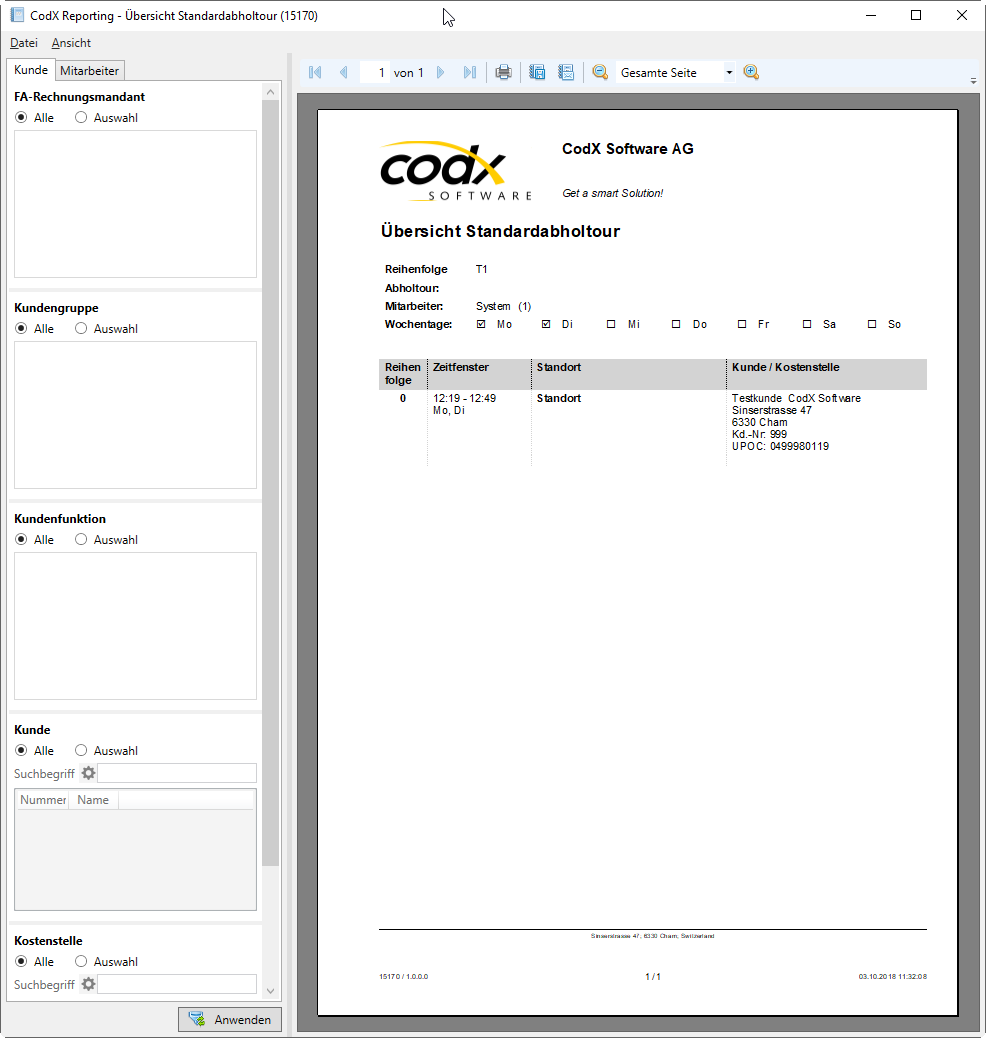Click '6330 Cham' address line
This screenshot has width=986, height=1038.
click(760, 422)
